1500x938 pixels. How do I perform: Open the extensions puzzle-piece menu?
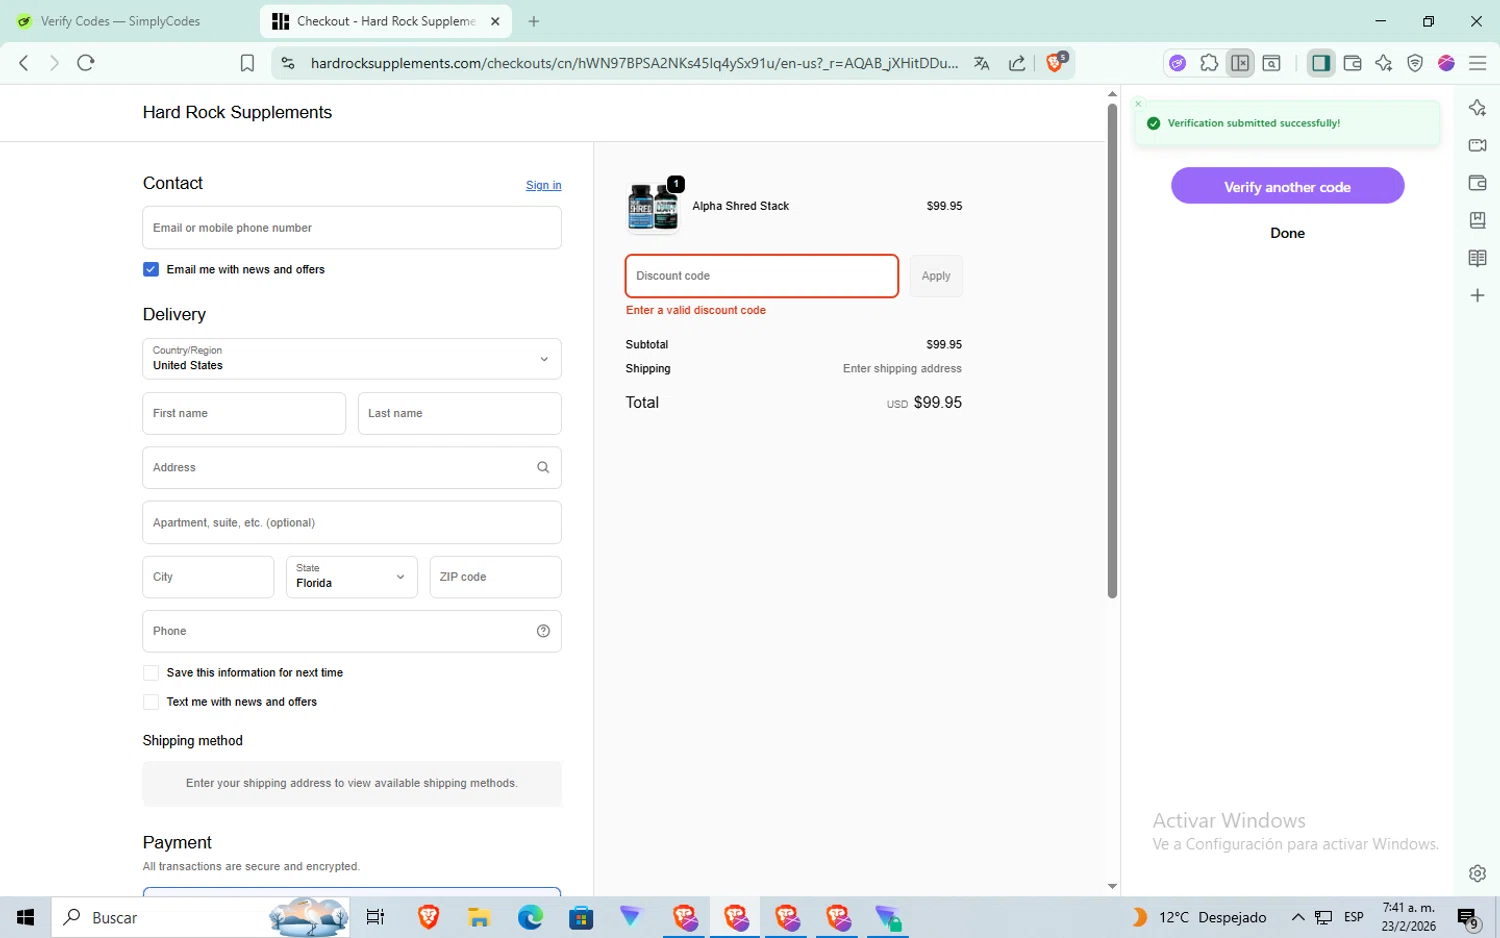pos(1209,63)
